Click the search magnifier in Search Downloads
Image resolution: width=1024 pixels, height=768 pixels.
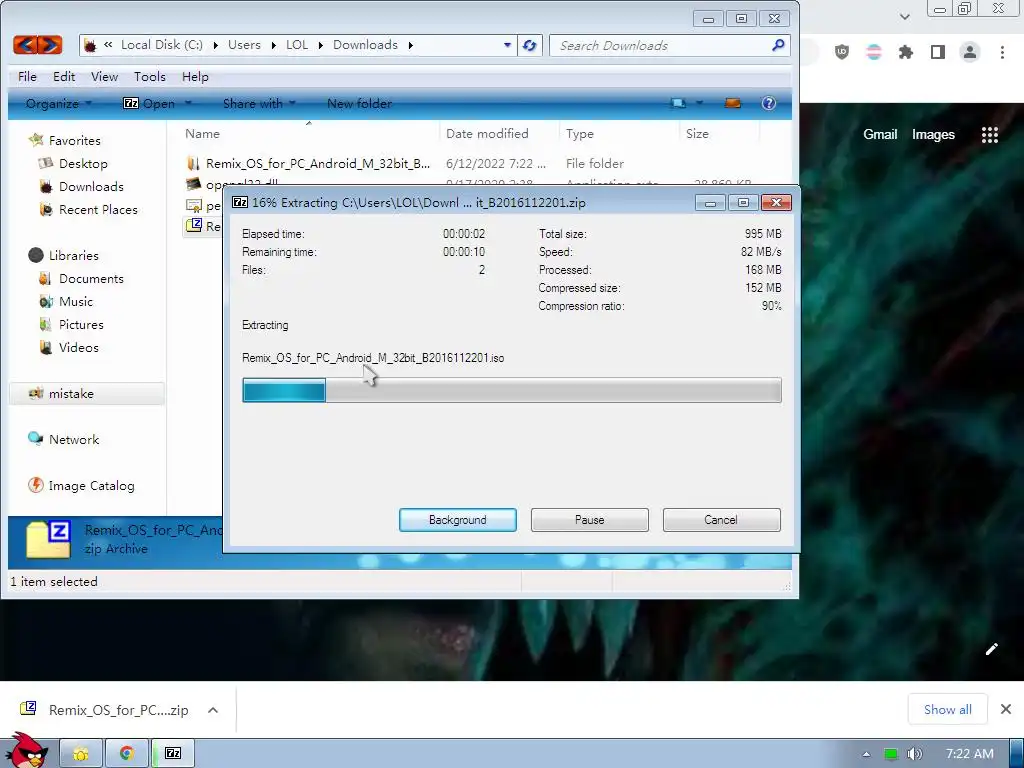778,45
